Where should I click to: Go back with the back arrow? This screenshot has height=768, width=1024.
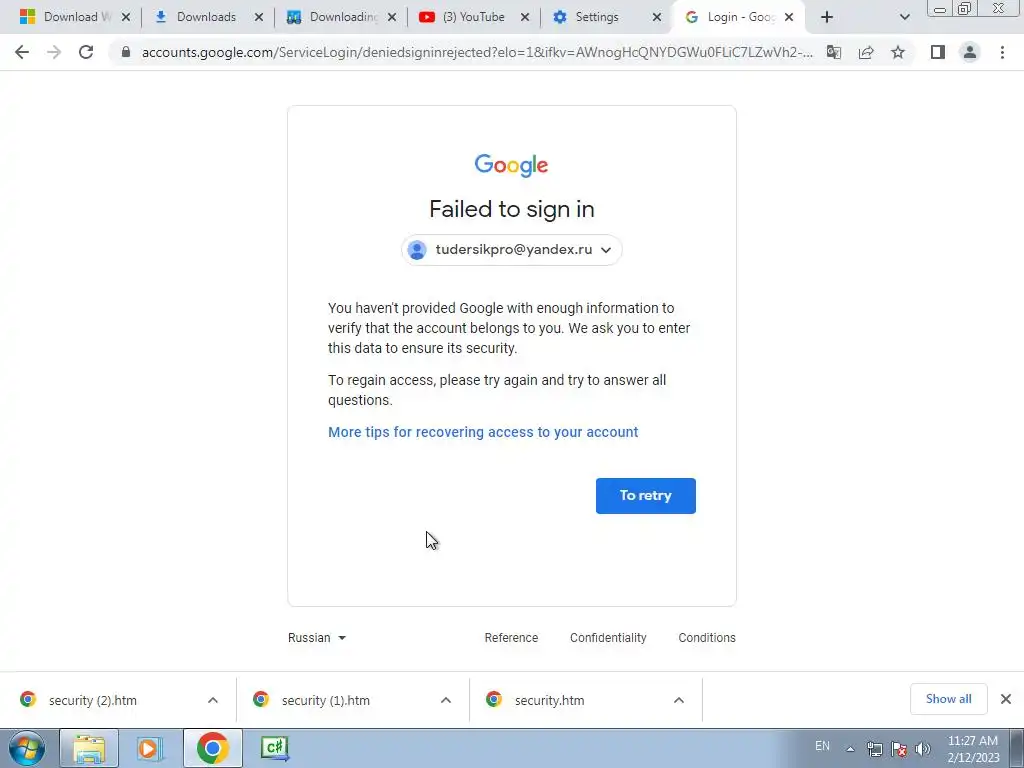(x=22, y=52)
